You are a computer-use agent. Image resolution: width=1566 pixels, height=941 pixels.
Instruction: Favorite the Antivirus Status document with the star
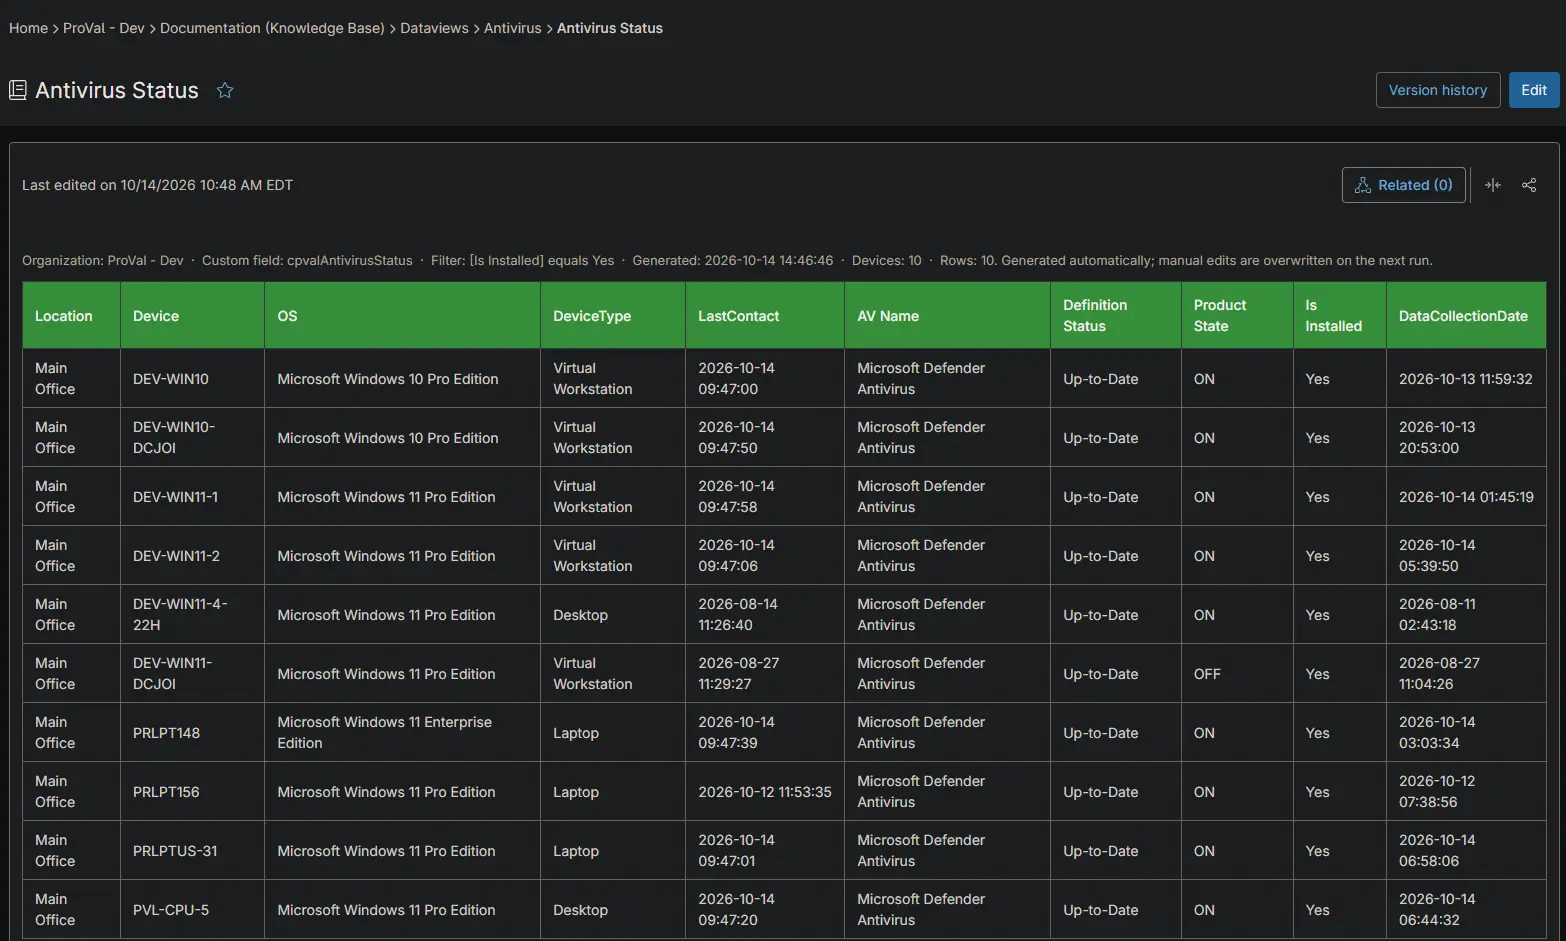click(x=225, y=90)
